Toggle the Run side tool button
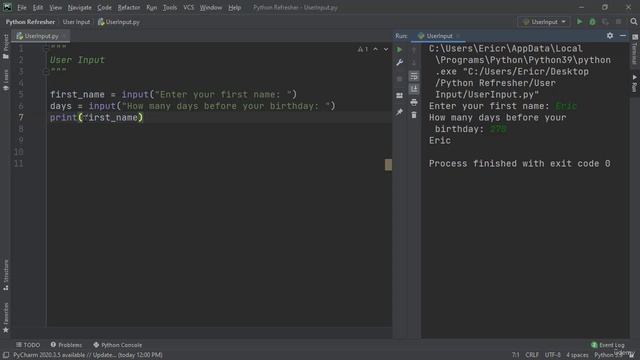 click(635, 83)
